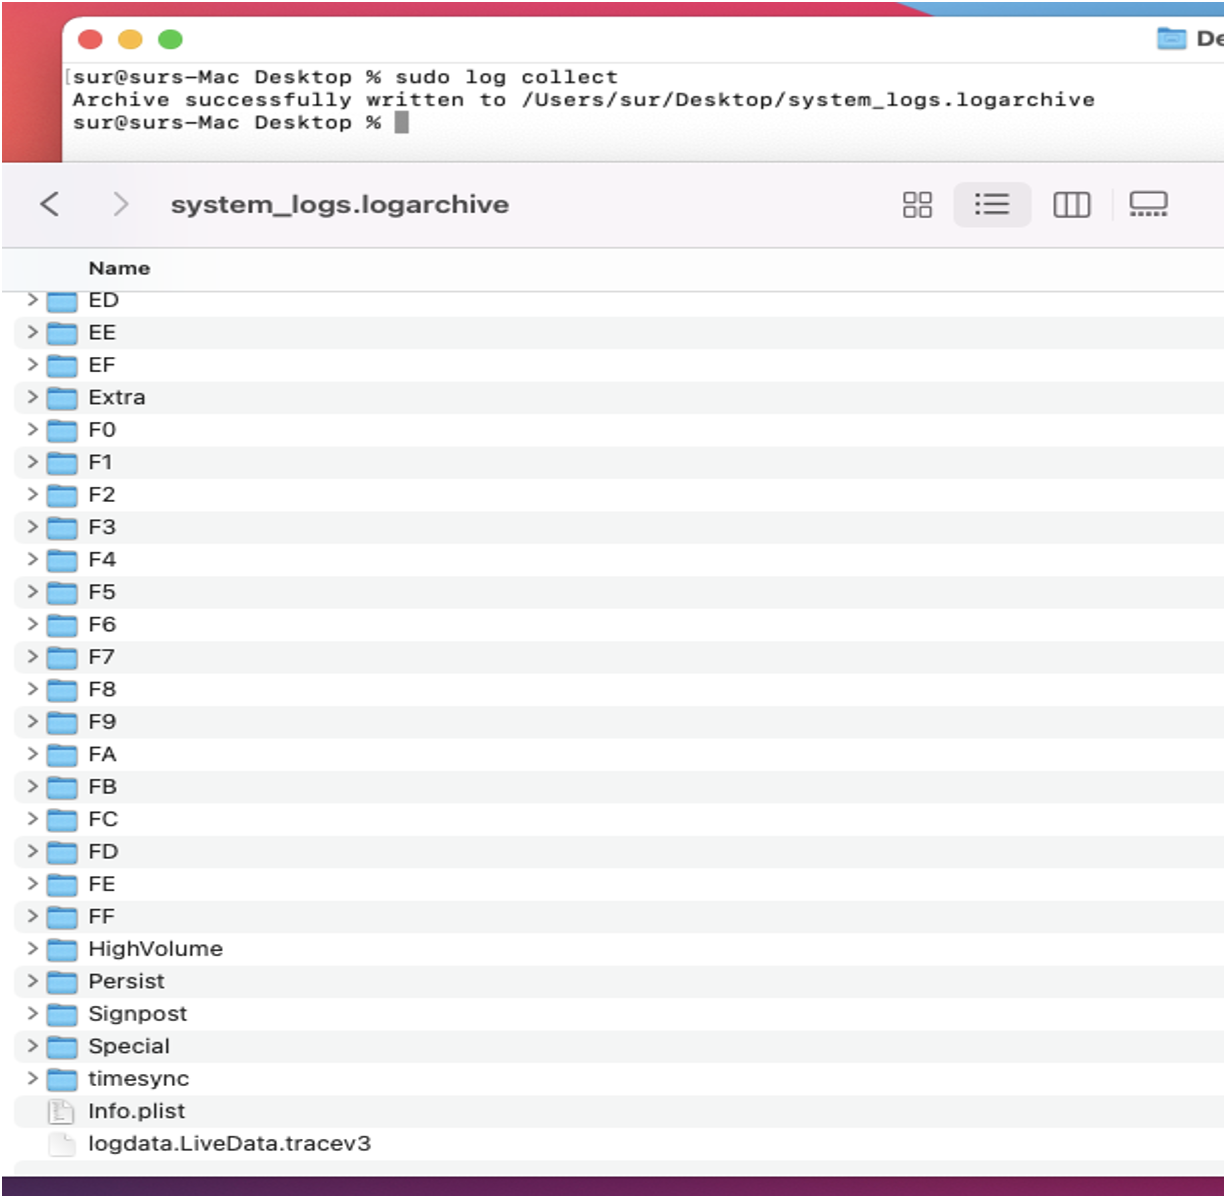The height and width of the screenshot is (1198, 1226).
Task: Click the Signpost folder icon
Action: pos(62,1014)
